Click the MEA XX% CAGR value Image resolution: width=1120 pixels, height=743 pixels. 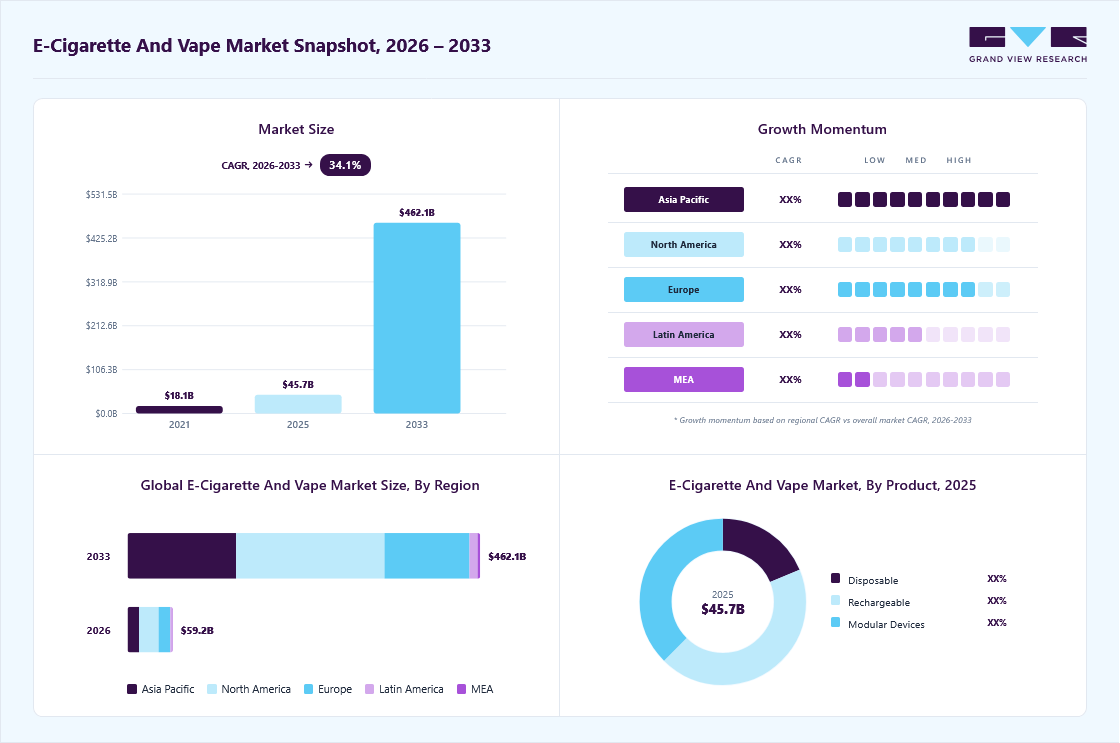[x=790, y=379]
